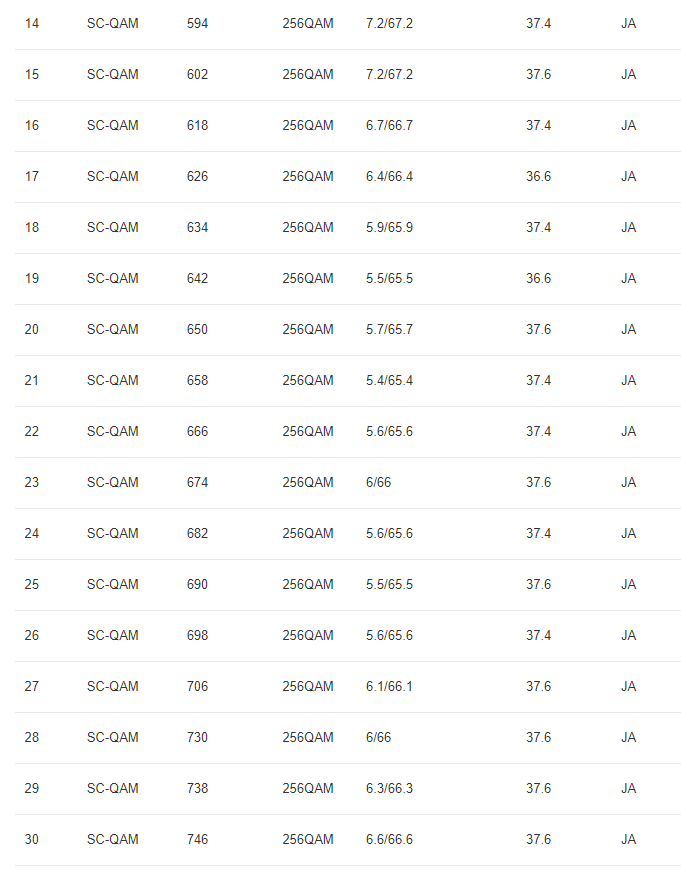The height and width of the screenshot is (885, 681).
Task: Click the frequency 690 cell
Action: pos(197,584)
